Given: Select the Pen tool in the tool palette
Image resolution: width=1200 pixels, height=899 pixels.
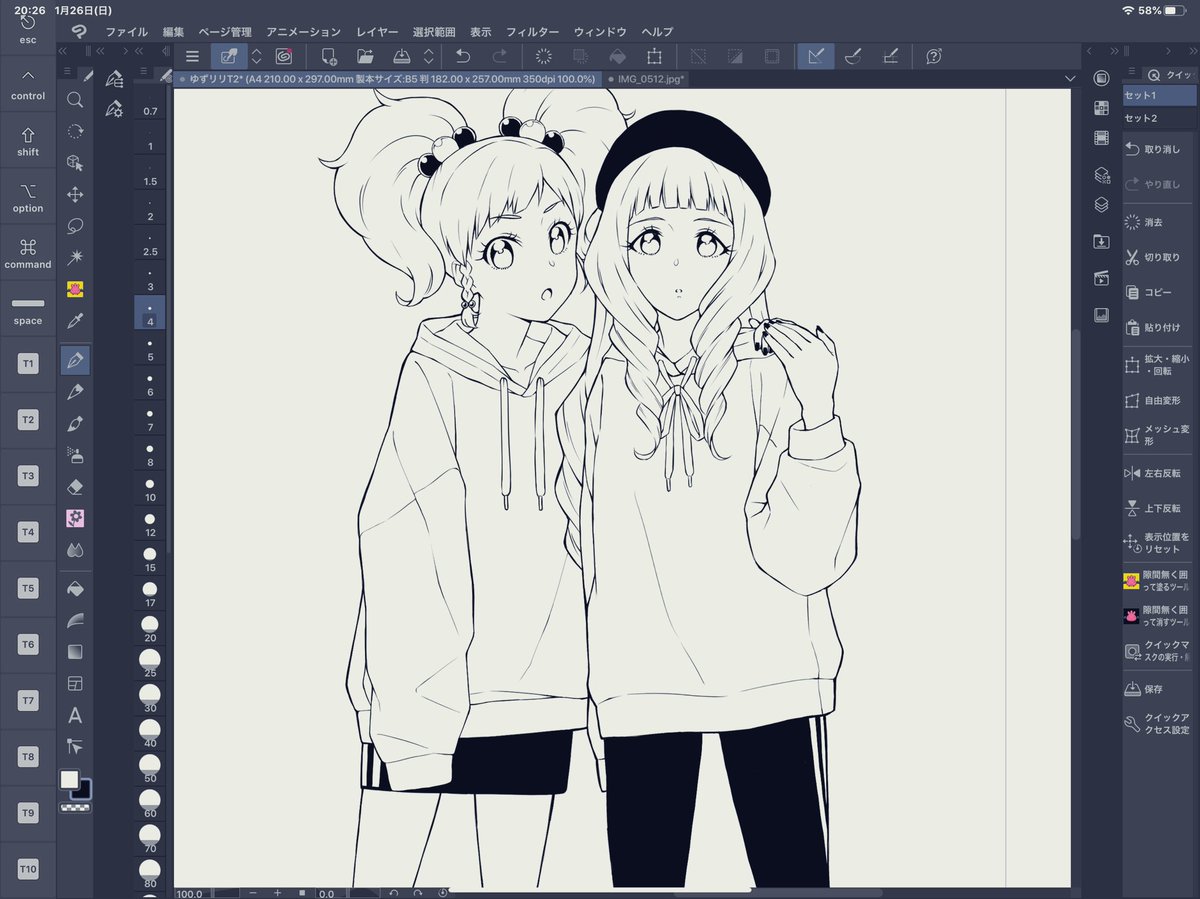Looking at the screenshot, I should pos(75,359).
